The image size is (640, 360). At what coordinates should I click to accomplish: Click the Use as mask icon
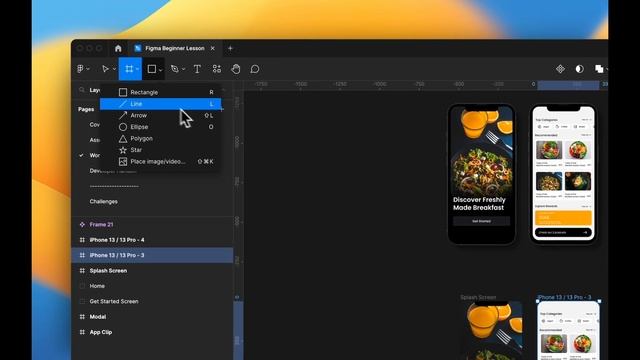click(x=579, y=69)
